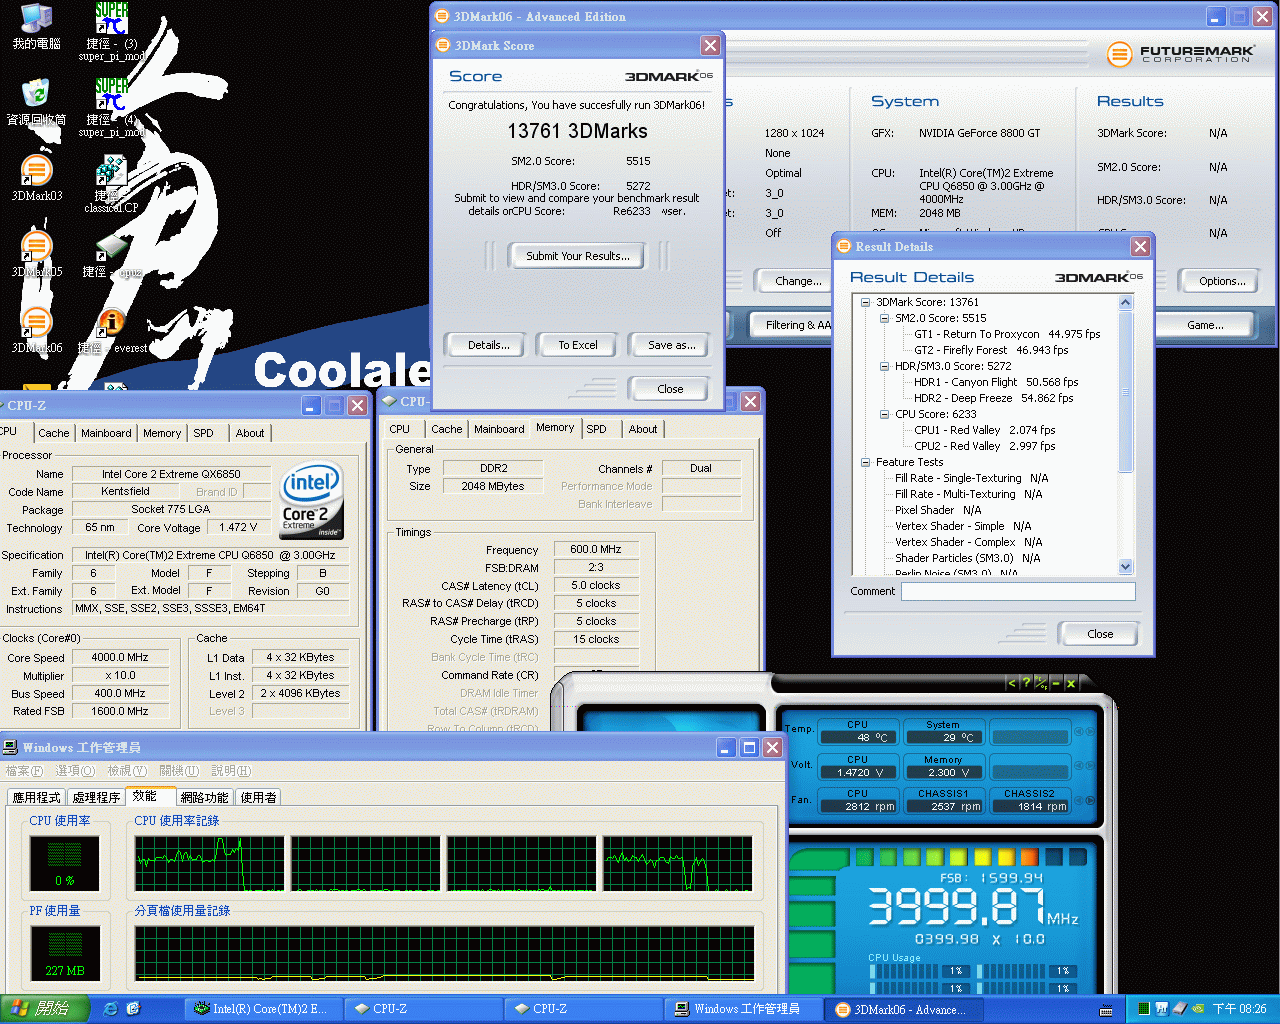Click the Change button in 3DMark06 window
1280x1024 pixels.
[x=796, y=281]
